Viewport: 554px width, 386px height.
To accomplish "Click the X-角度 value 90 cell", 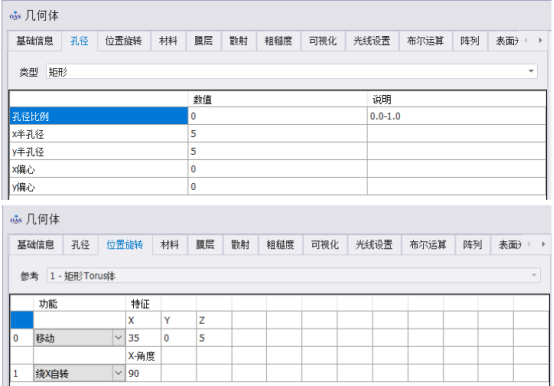I will pyautogui.click(x=143, y=373).
